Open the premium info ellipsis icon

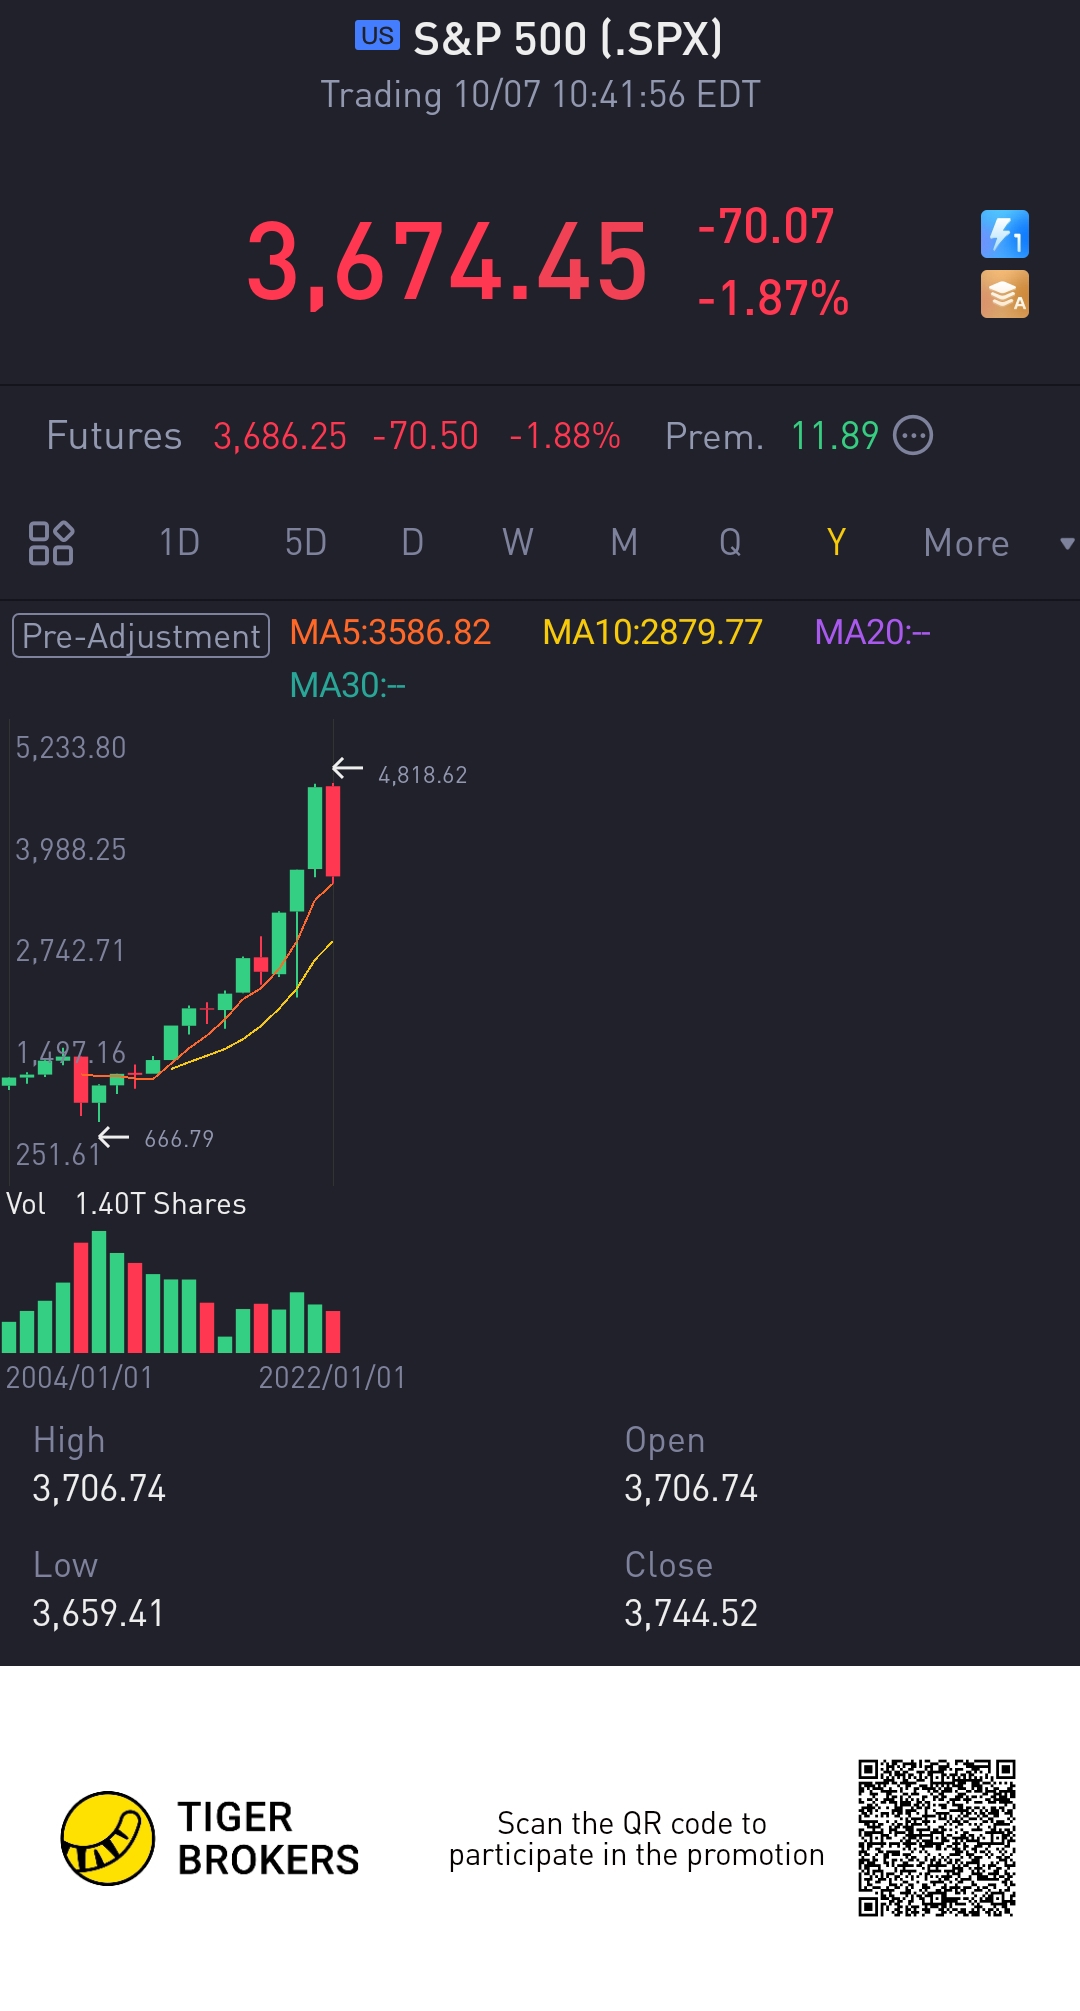pyautogui.click(x=912, y=436)
